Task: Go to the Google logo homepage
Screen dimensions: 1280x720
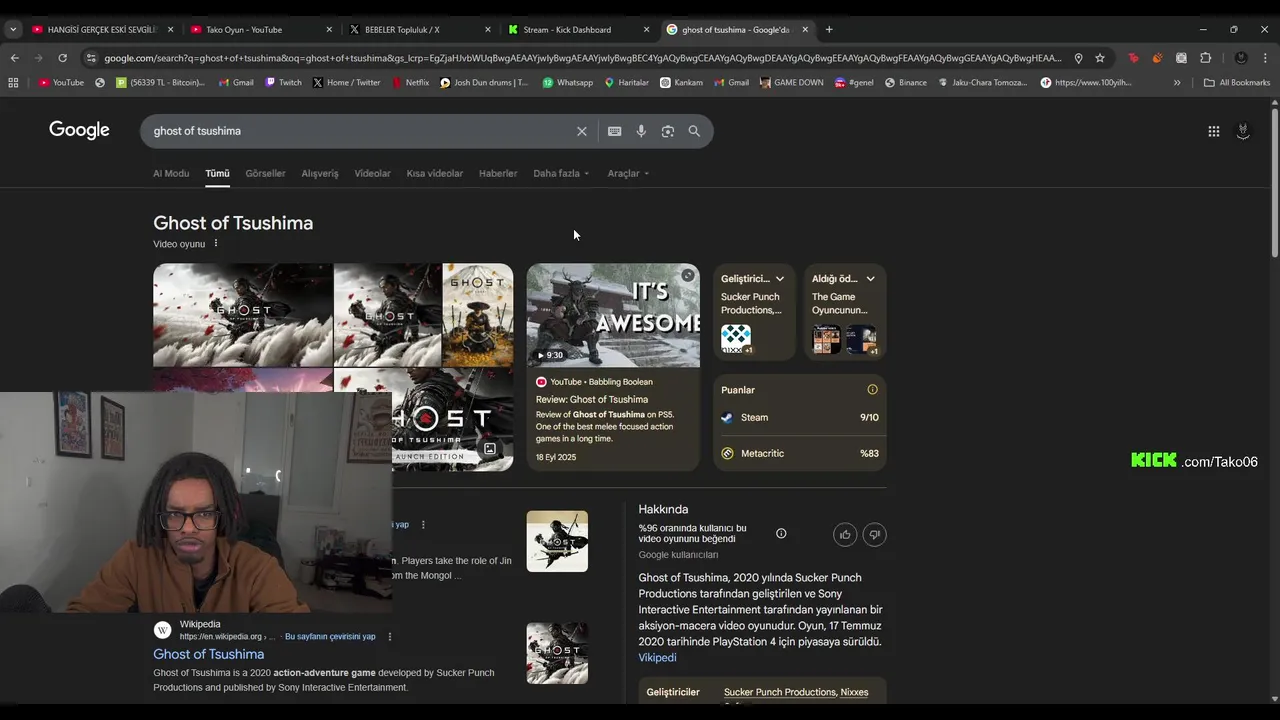Action: pos(79,130)
